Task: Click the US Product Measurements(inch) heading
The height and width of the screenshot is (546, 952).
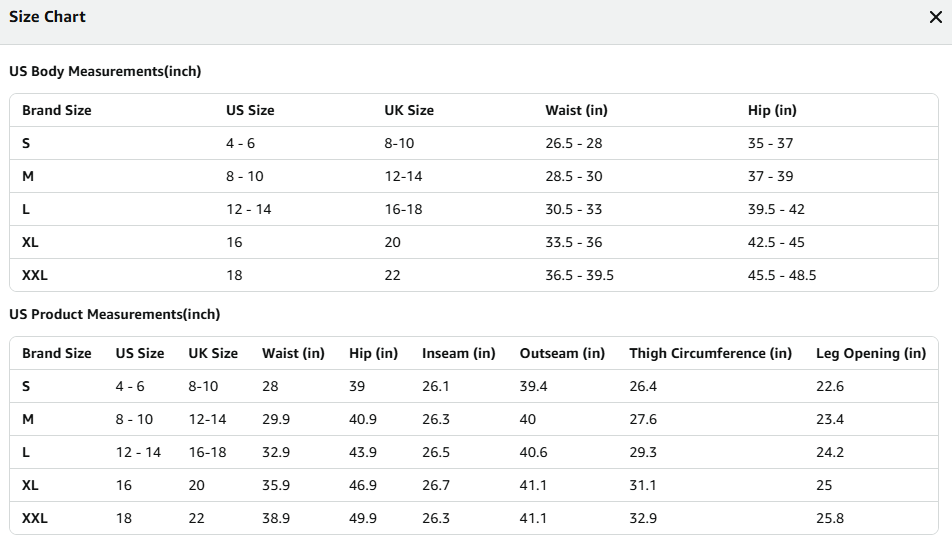Action: tap(114, 314)
